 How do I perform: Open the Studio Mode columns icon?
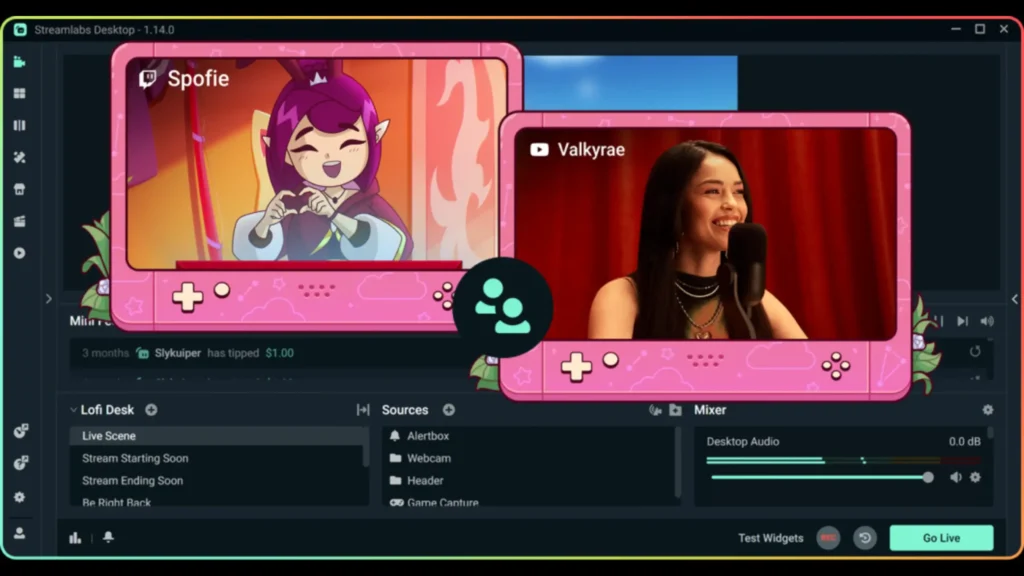[x=20, y=125]
